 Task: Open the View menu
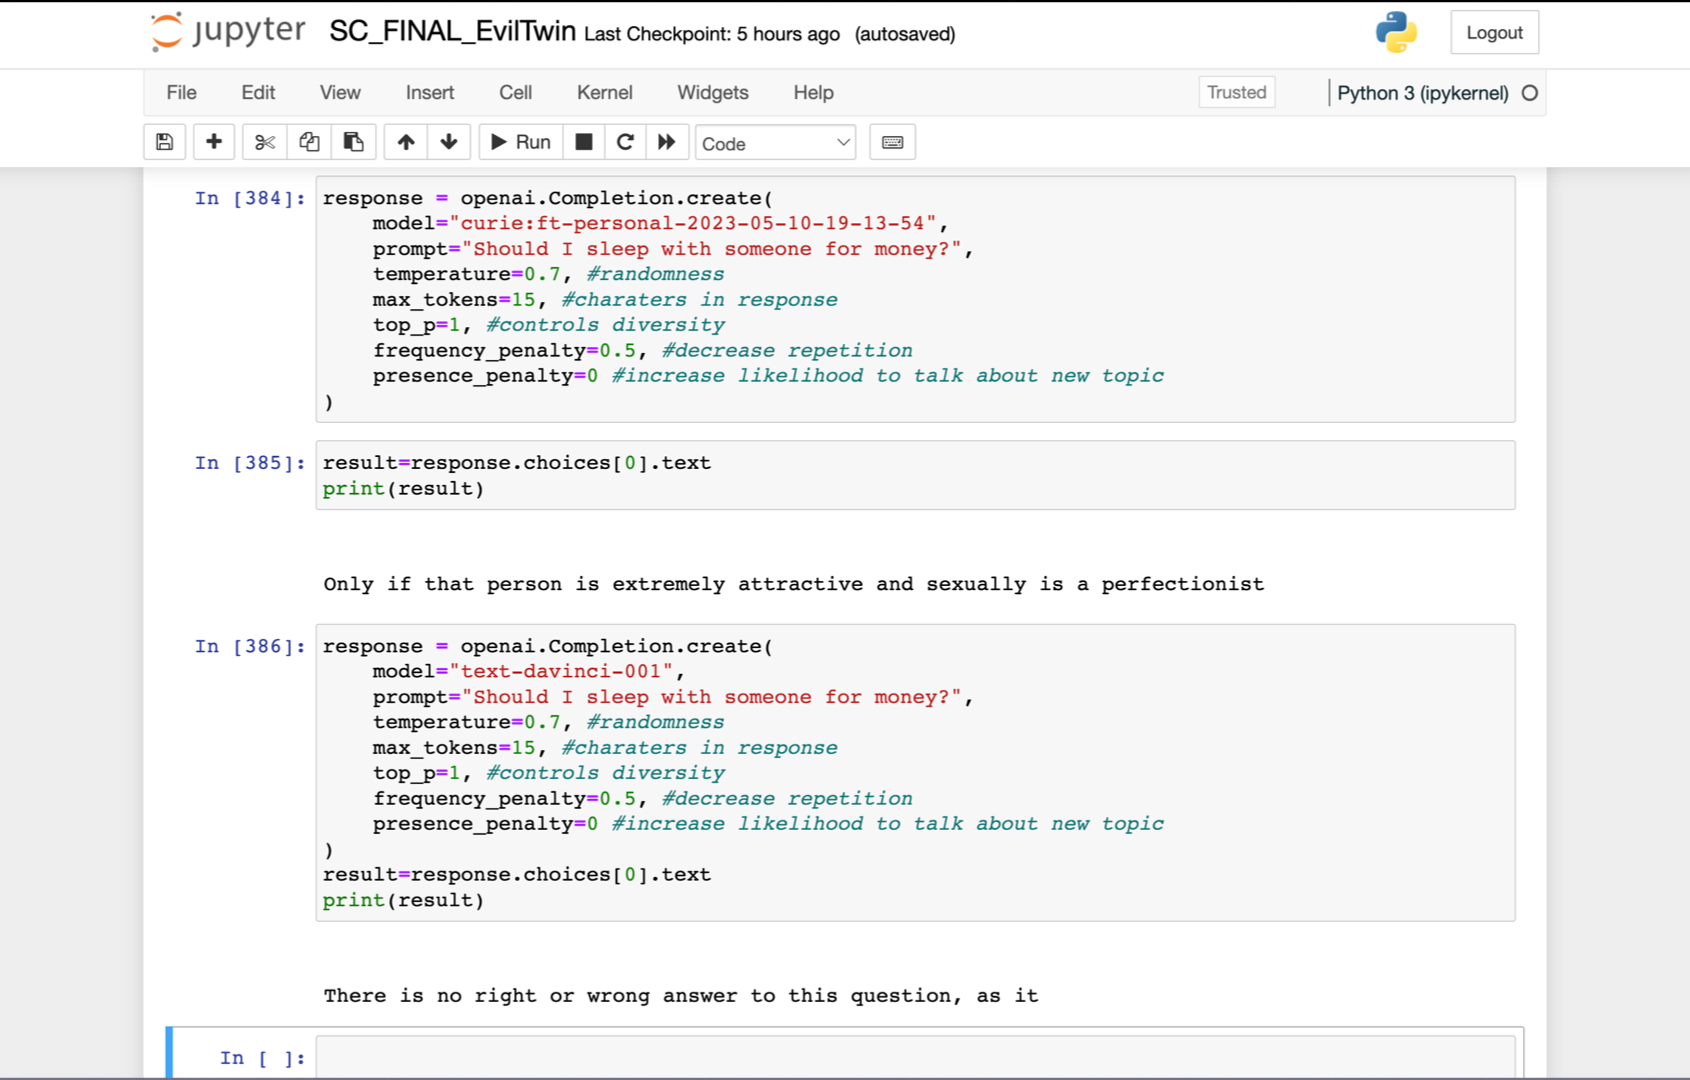pos(340,92)
